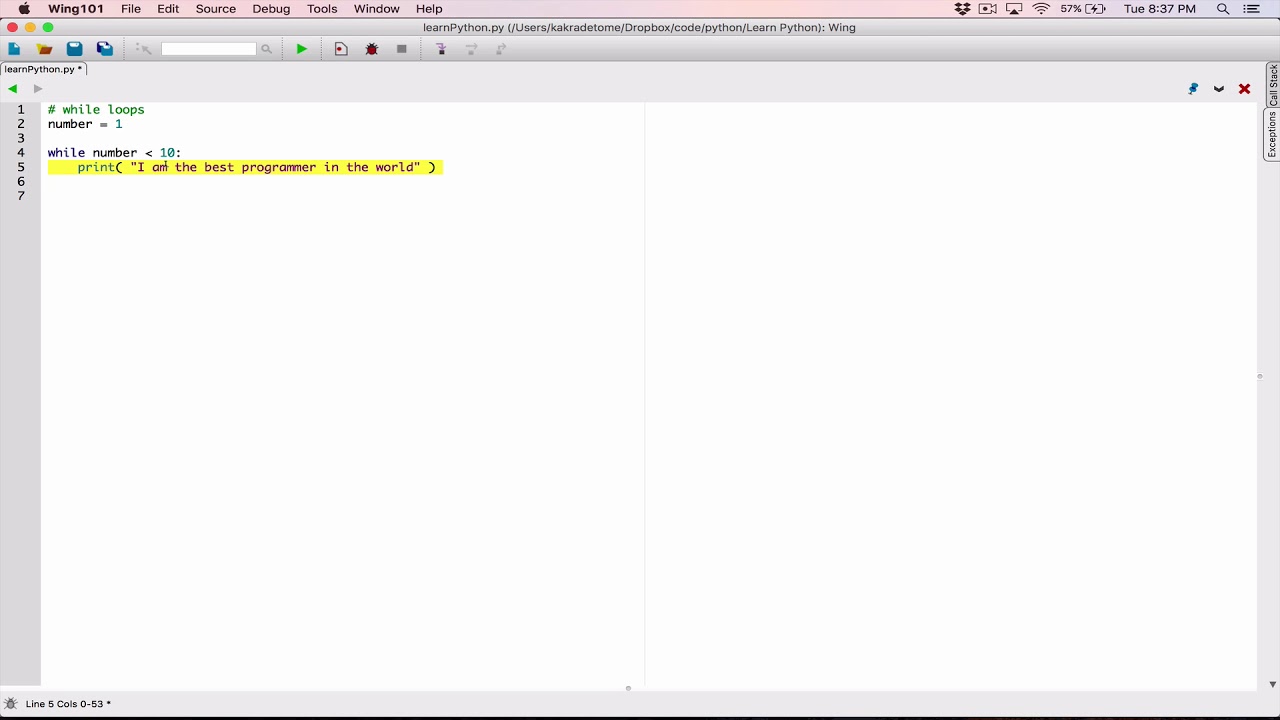Screen dimensions: 1280x720
Task: Click the screen recording camera menu bar icon
Action: [x=988, y=9]
